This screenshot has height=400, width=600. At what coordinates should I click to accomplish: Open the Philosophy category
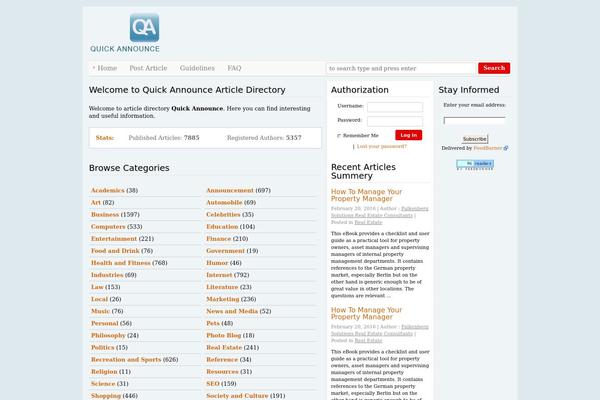(108, 335)
